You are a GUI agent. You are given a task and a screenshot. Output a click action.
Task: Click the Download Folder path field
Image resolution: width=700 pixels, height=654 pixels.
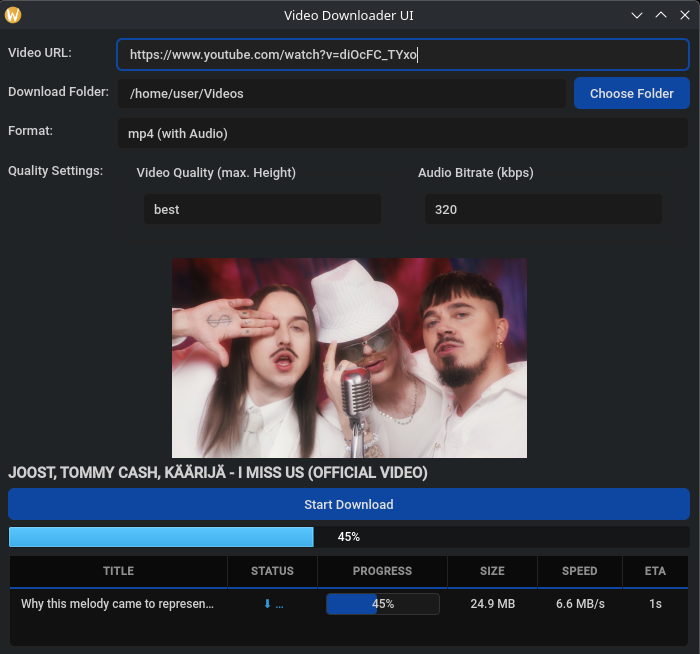point(342,93)
